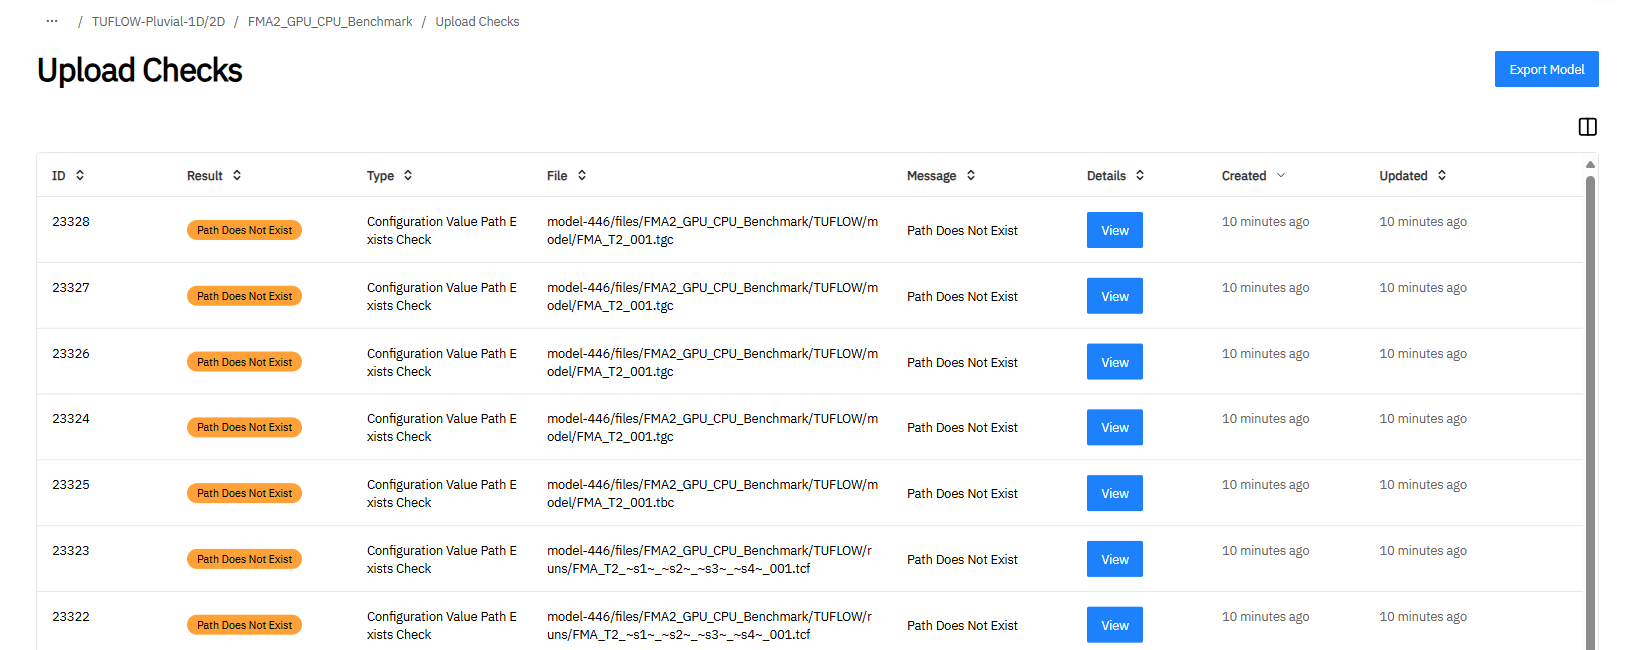Click FMA_T2_001.tbc file path in row 23325
This screenshot has width=1640, height=650.
click(712, 494)
